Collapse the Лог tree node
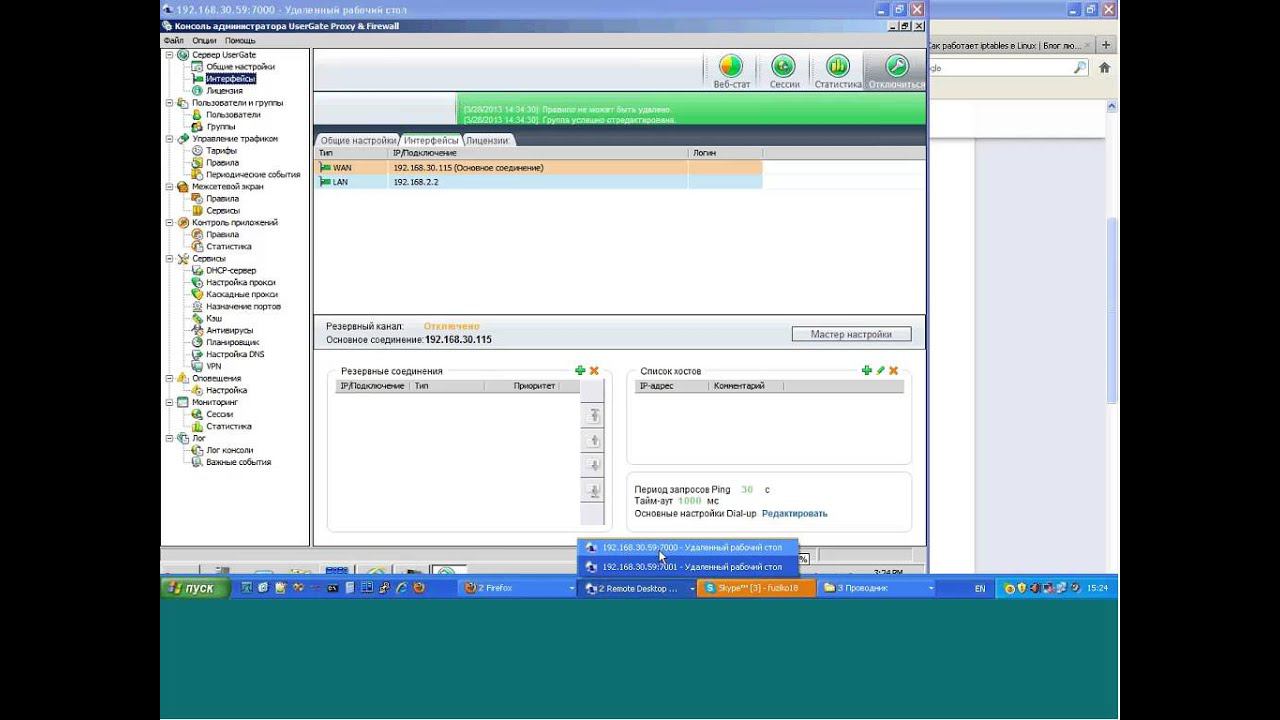The image size is (1280, 720). click(169, 438)
